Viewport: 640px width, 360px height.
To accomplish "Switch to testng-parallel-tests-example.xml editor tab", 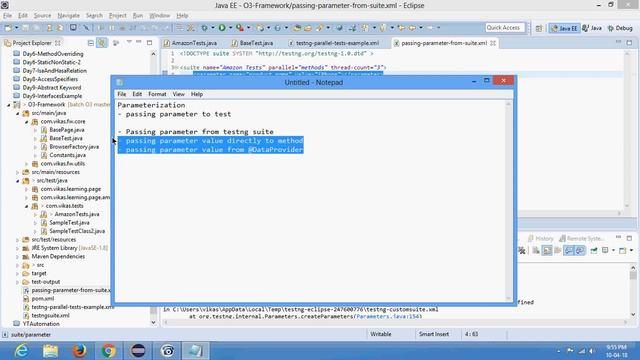I will tap(333, 43).
